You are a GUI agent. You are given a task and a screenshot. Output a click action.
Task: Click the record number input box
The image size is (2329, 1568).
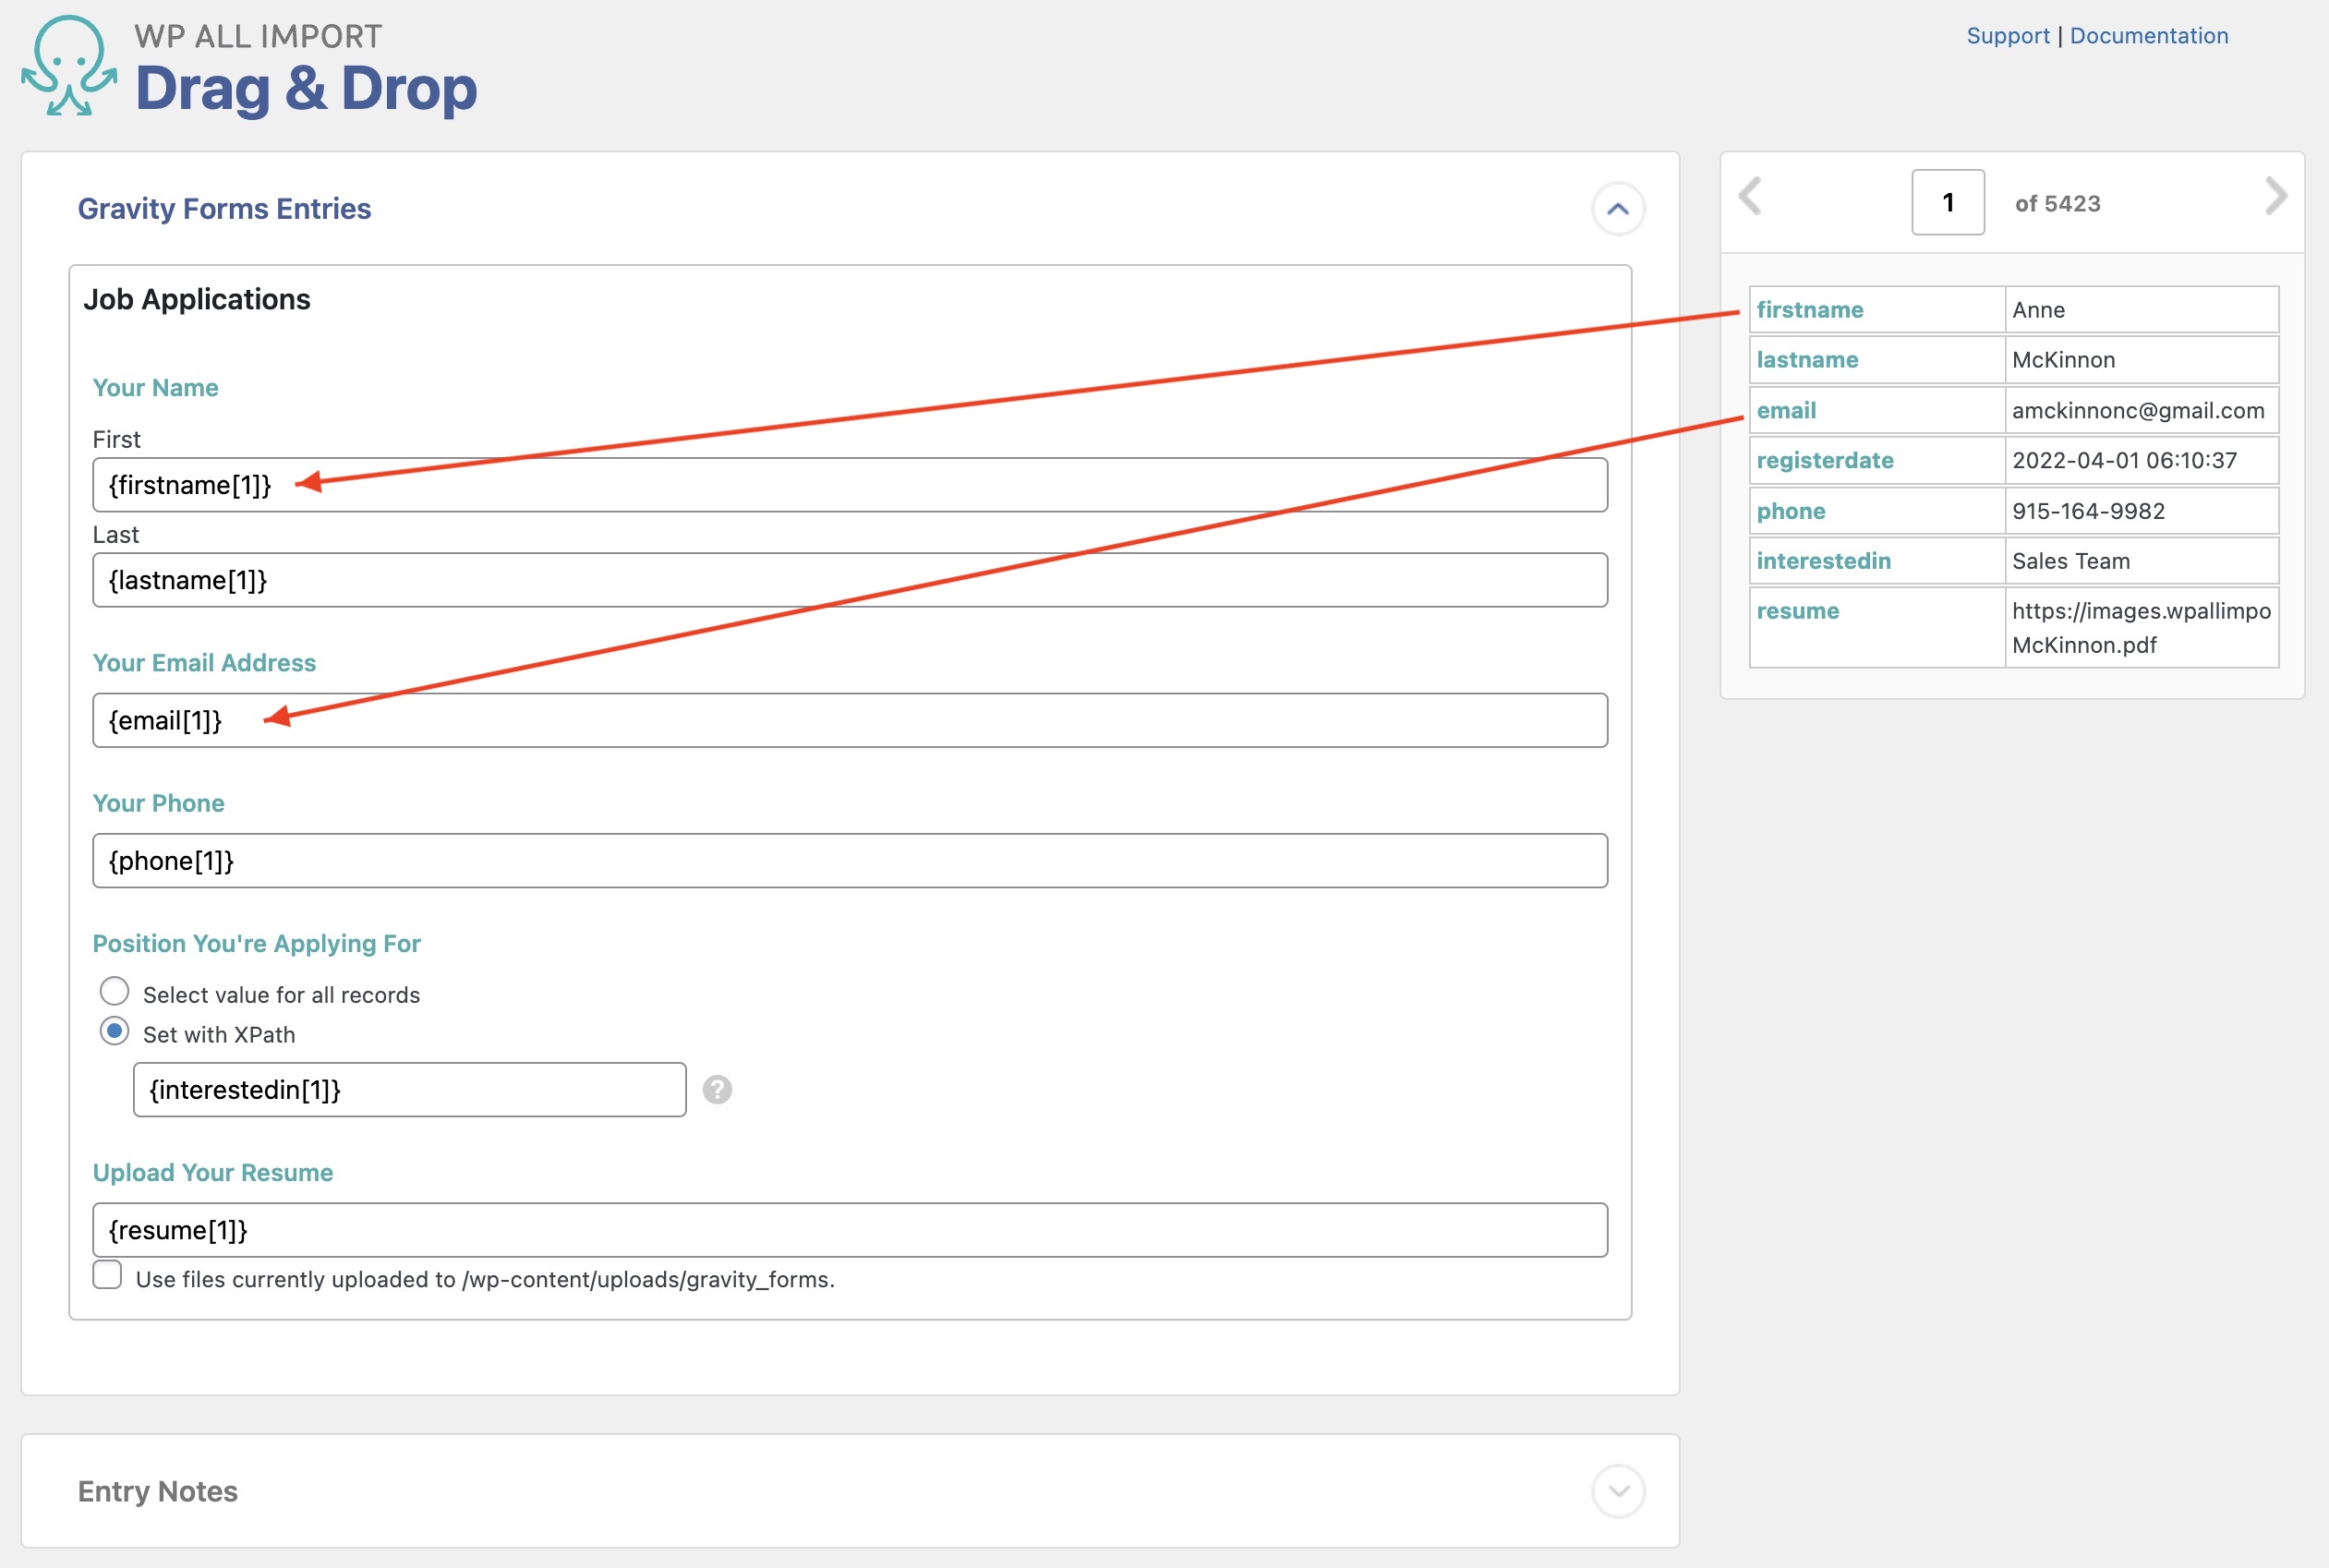[1947, 203]
